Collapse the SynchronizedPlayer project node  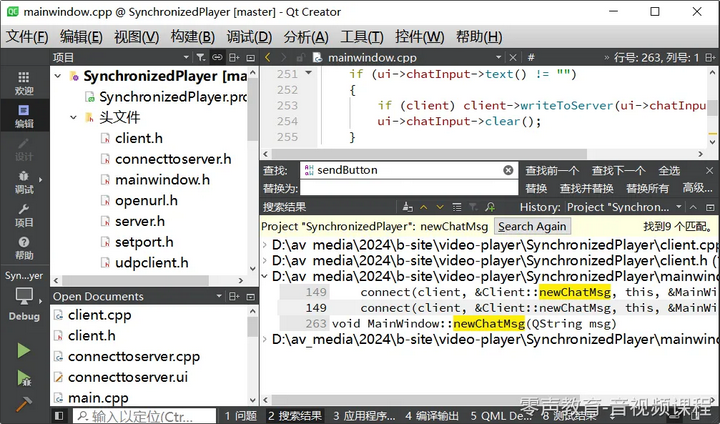(x=58, y=76)
